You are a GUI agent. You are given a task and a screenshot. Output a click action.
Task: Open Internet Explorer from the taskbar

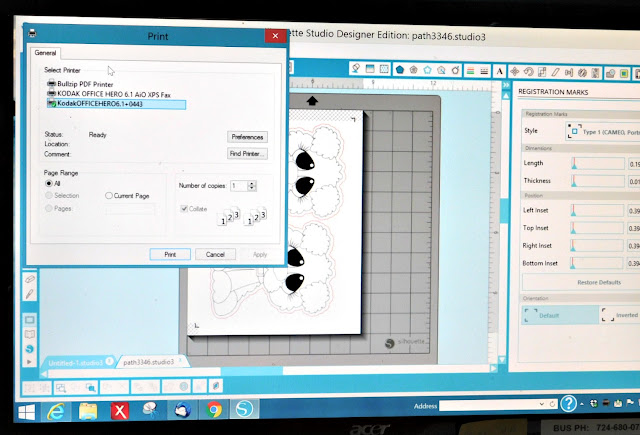(56, 411)
